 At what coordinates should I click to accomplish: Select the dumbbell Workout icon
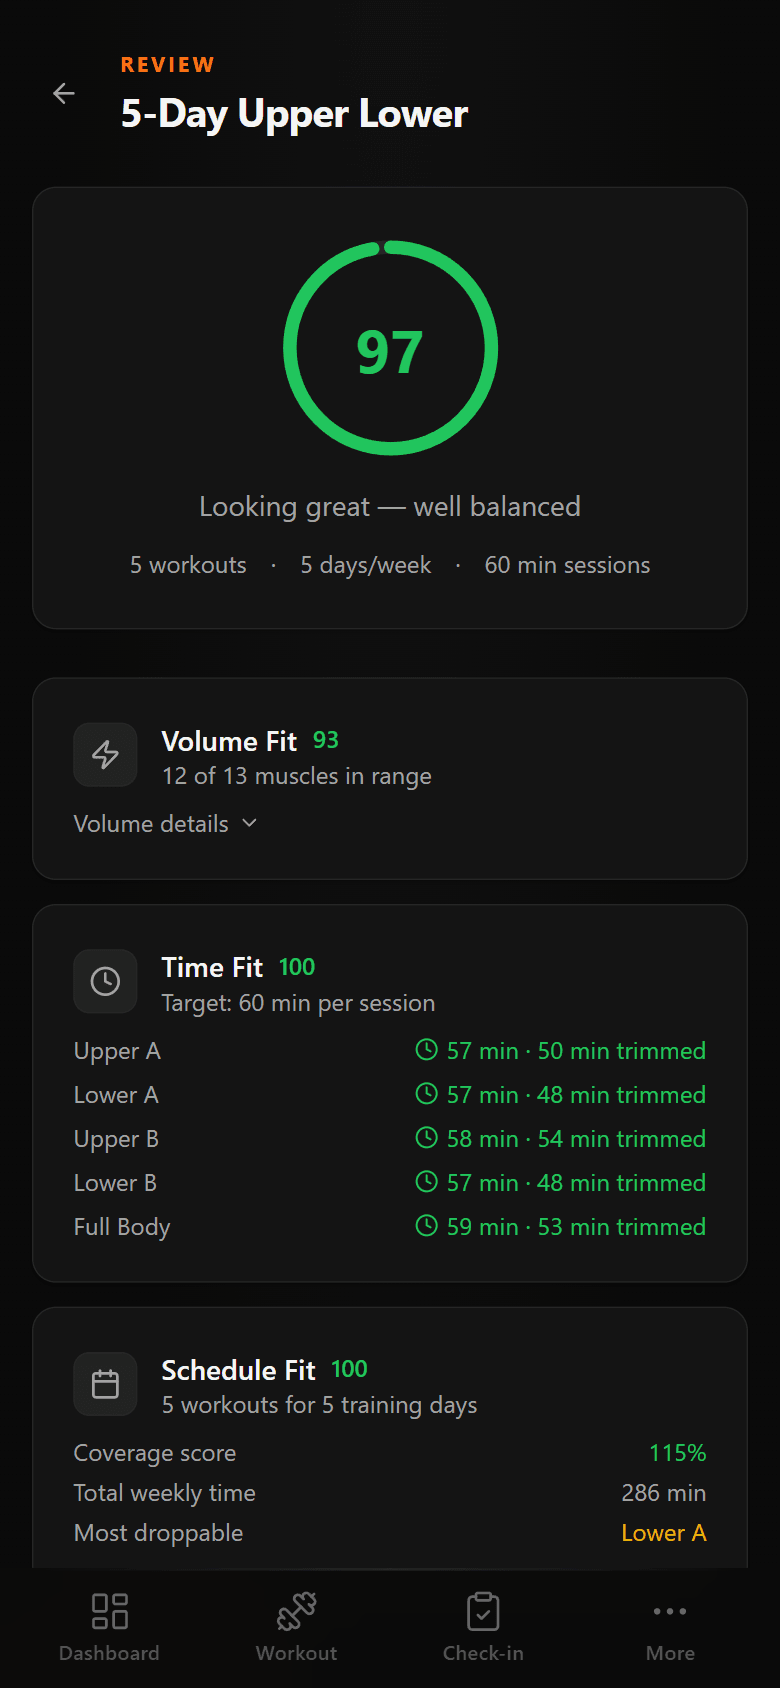point(295,1610)
